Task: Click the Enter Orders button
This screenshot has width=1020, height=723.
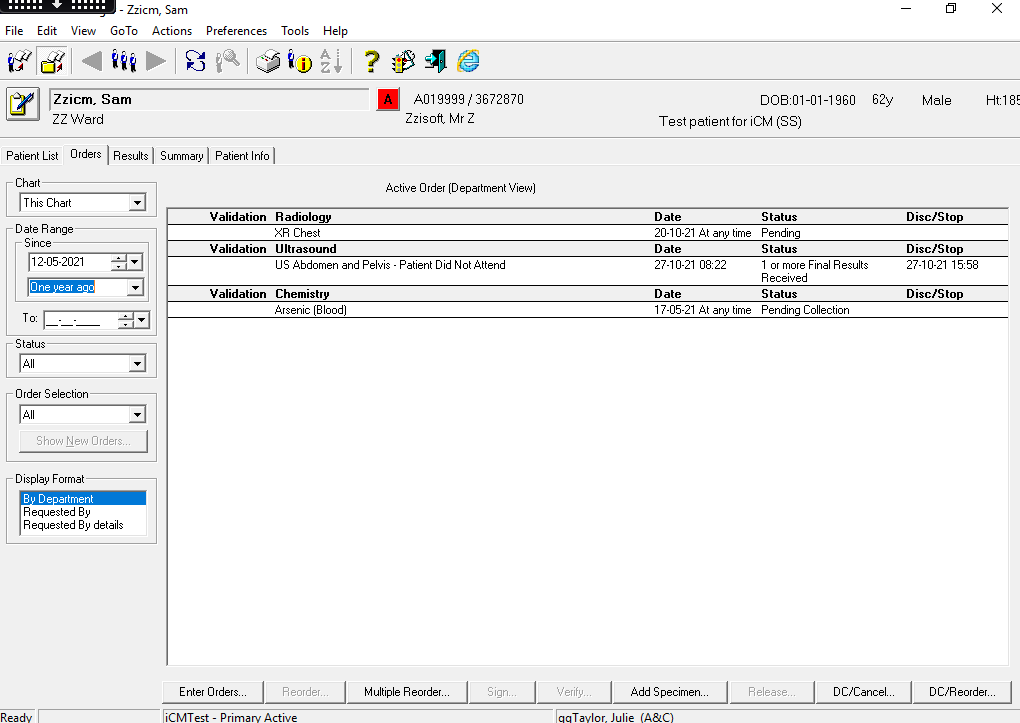Action: [213, 692]
